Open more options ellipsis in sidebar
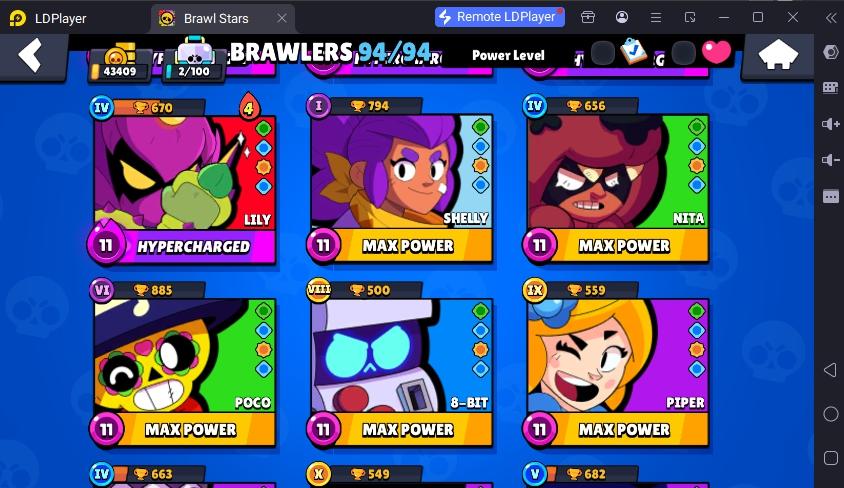This screenshot has width=844, height=488. click(x=831, y=196)
